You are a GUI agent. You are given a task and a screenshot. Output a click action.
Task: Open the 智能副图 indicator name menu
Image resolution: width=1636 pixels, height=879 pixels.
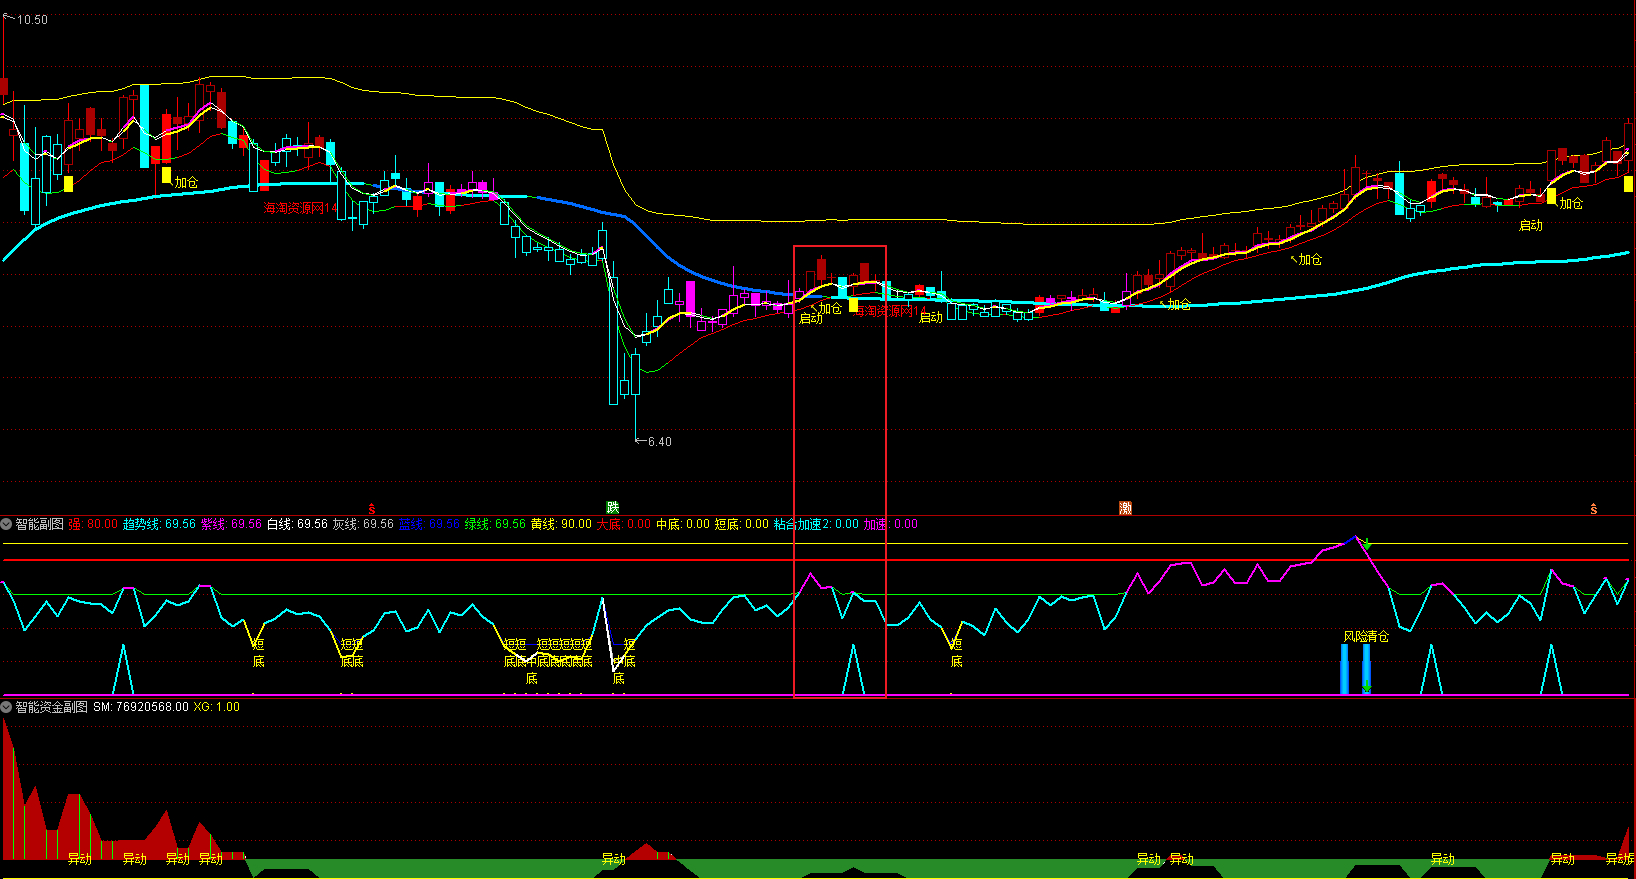pyautogui.click(x=39, y=524)
